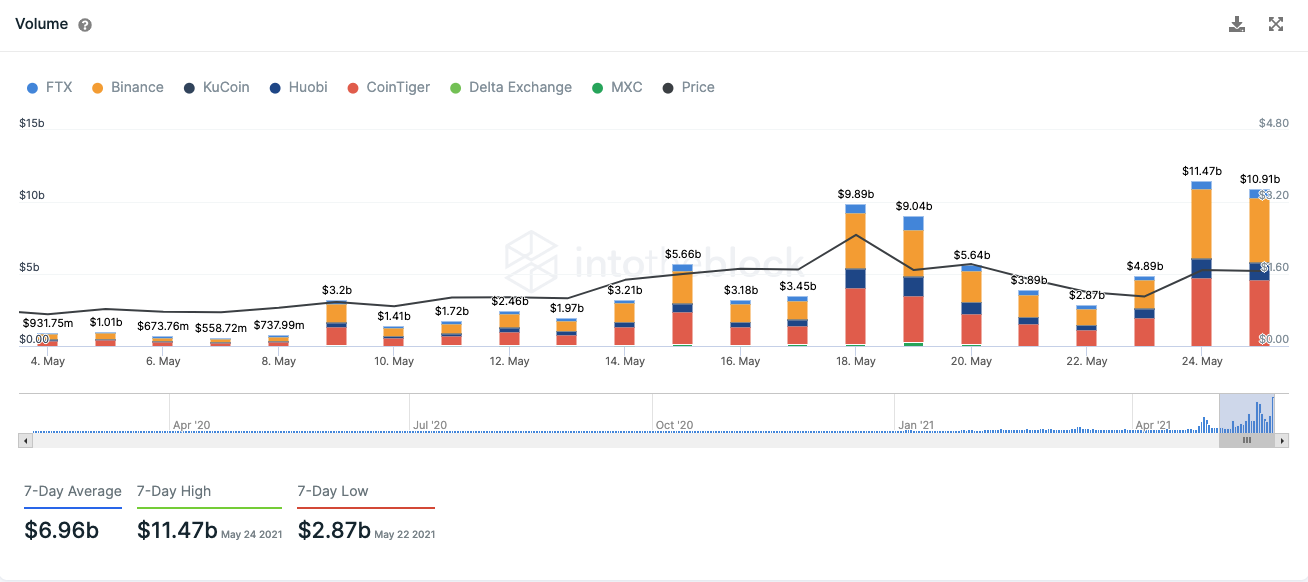Toggle the Price legend series
Image resolution: width=1308 pixels, height=582 pixels.
pos(689,87)
